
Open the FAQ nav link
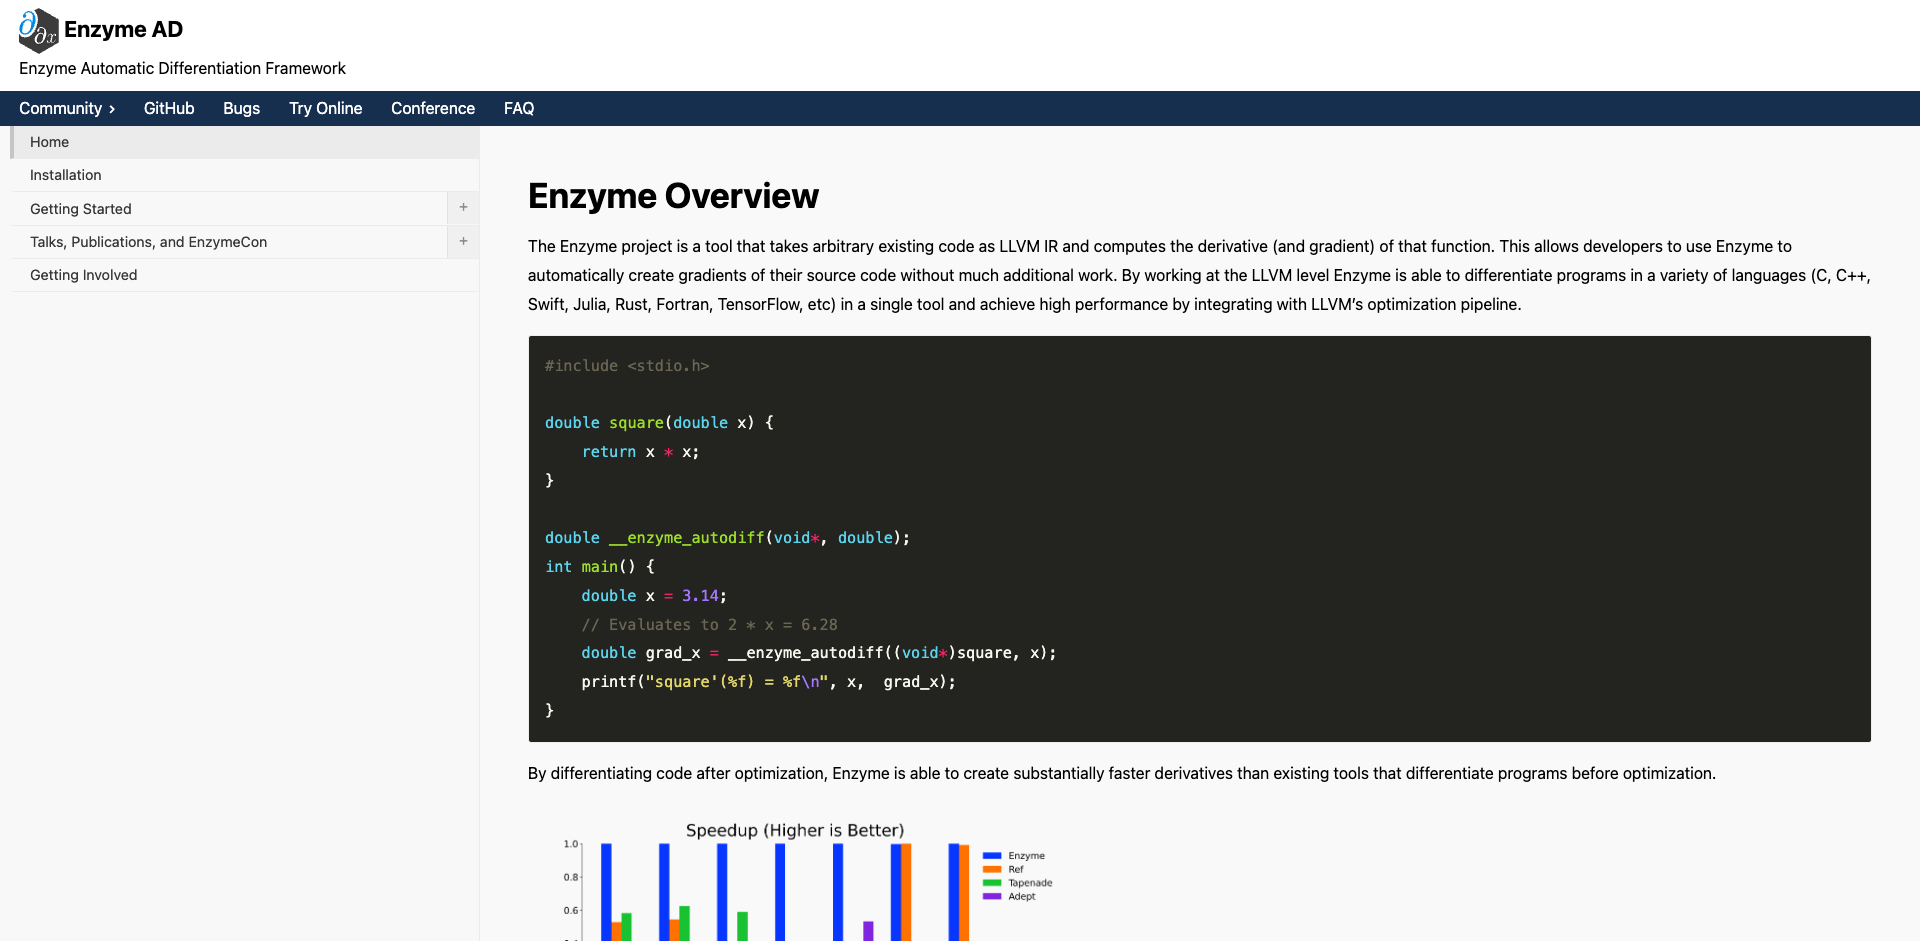[519, 108]
